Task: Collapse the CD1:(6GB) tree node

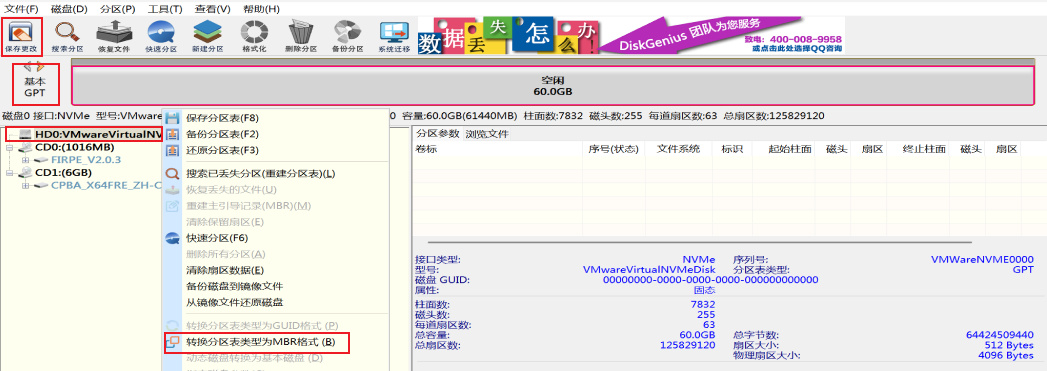Action: click(9, 172)
